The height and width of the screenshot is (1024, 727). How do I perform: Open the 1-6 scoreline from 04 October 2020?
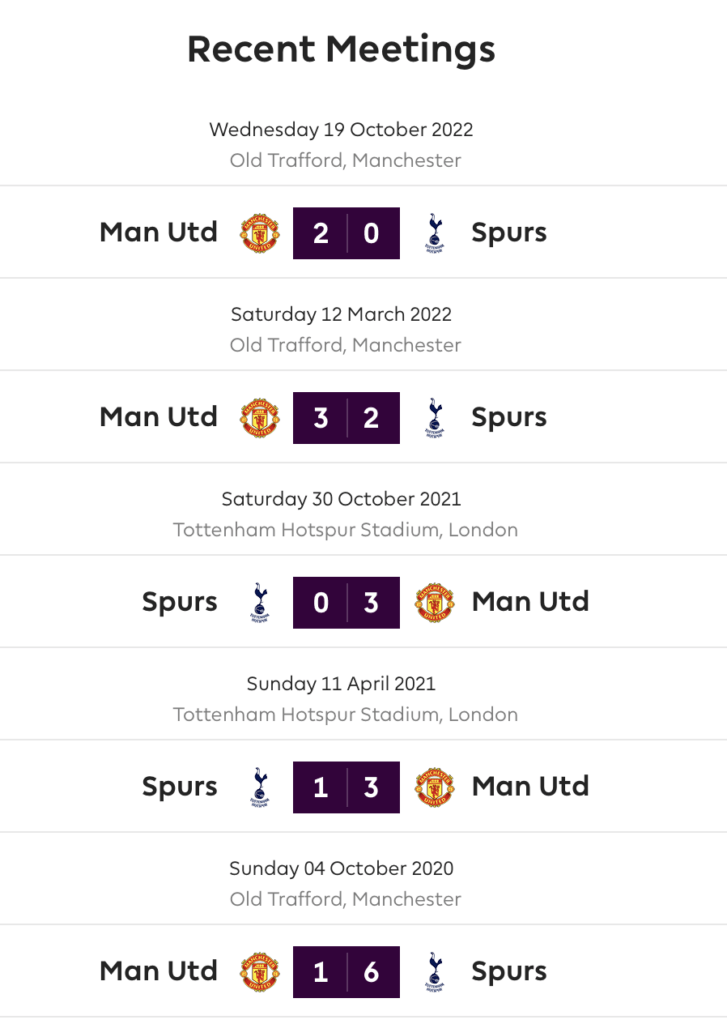[346, 972]
